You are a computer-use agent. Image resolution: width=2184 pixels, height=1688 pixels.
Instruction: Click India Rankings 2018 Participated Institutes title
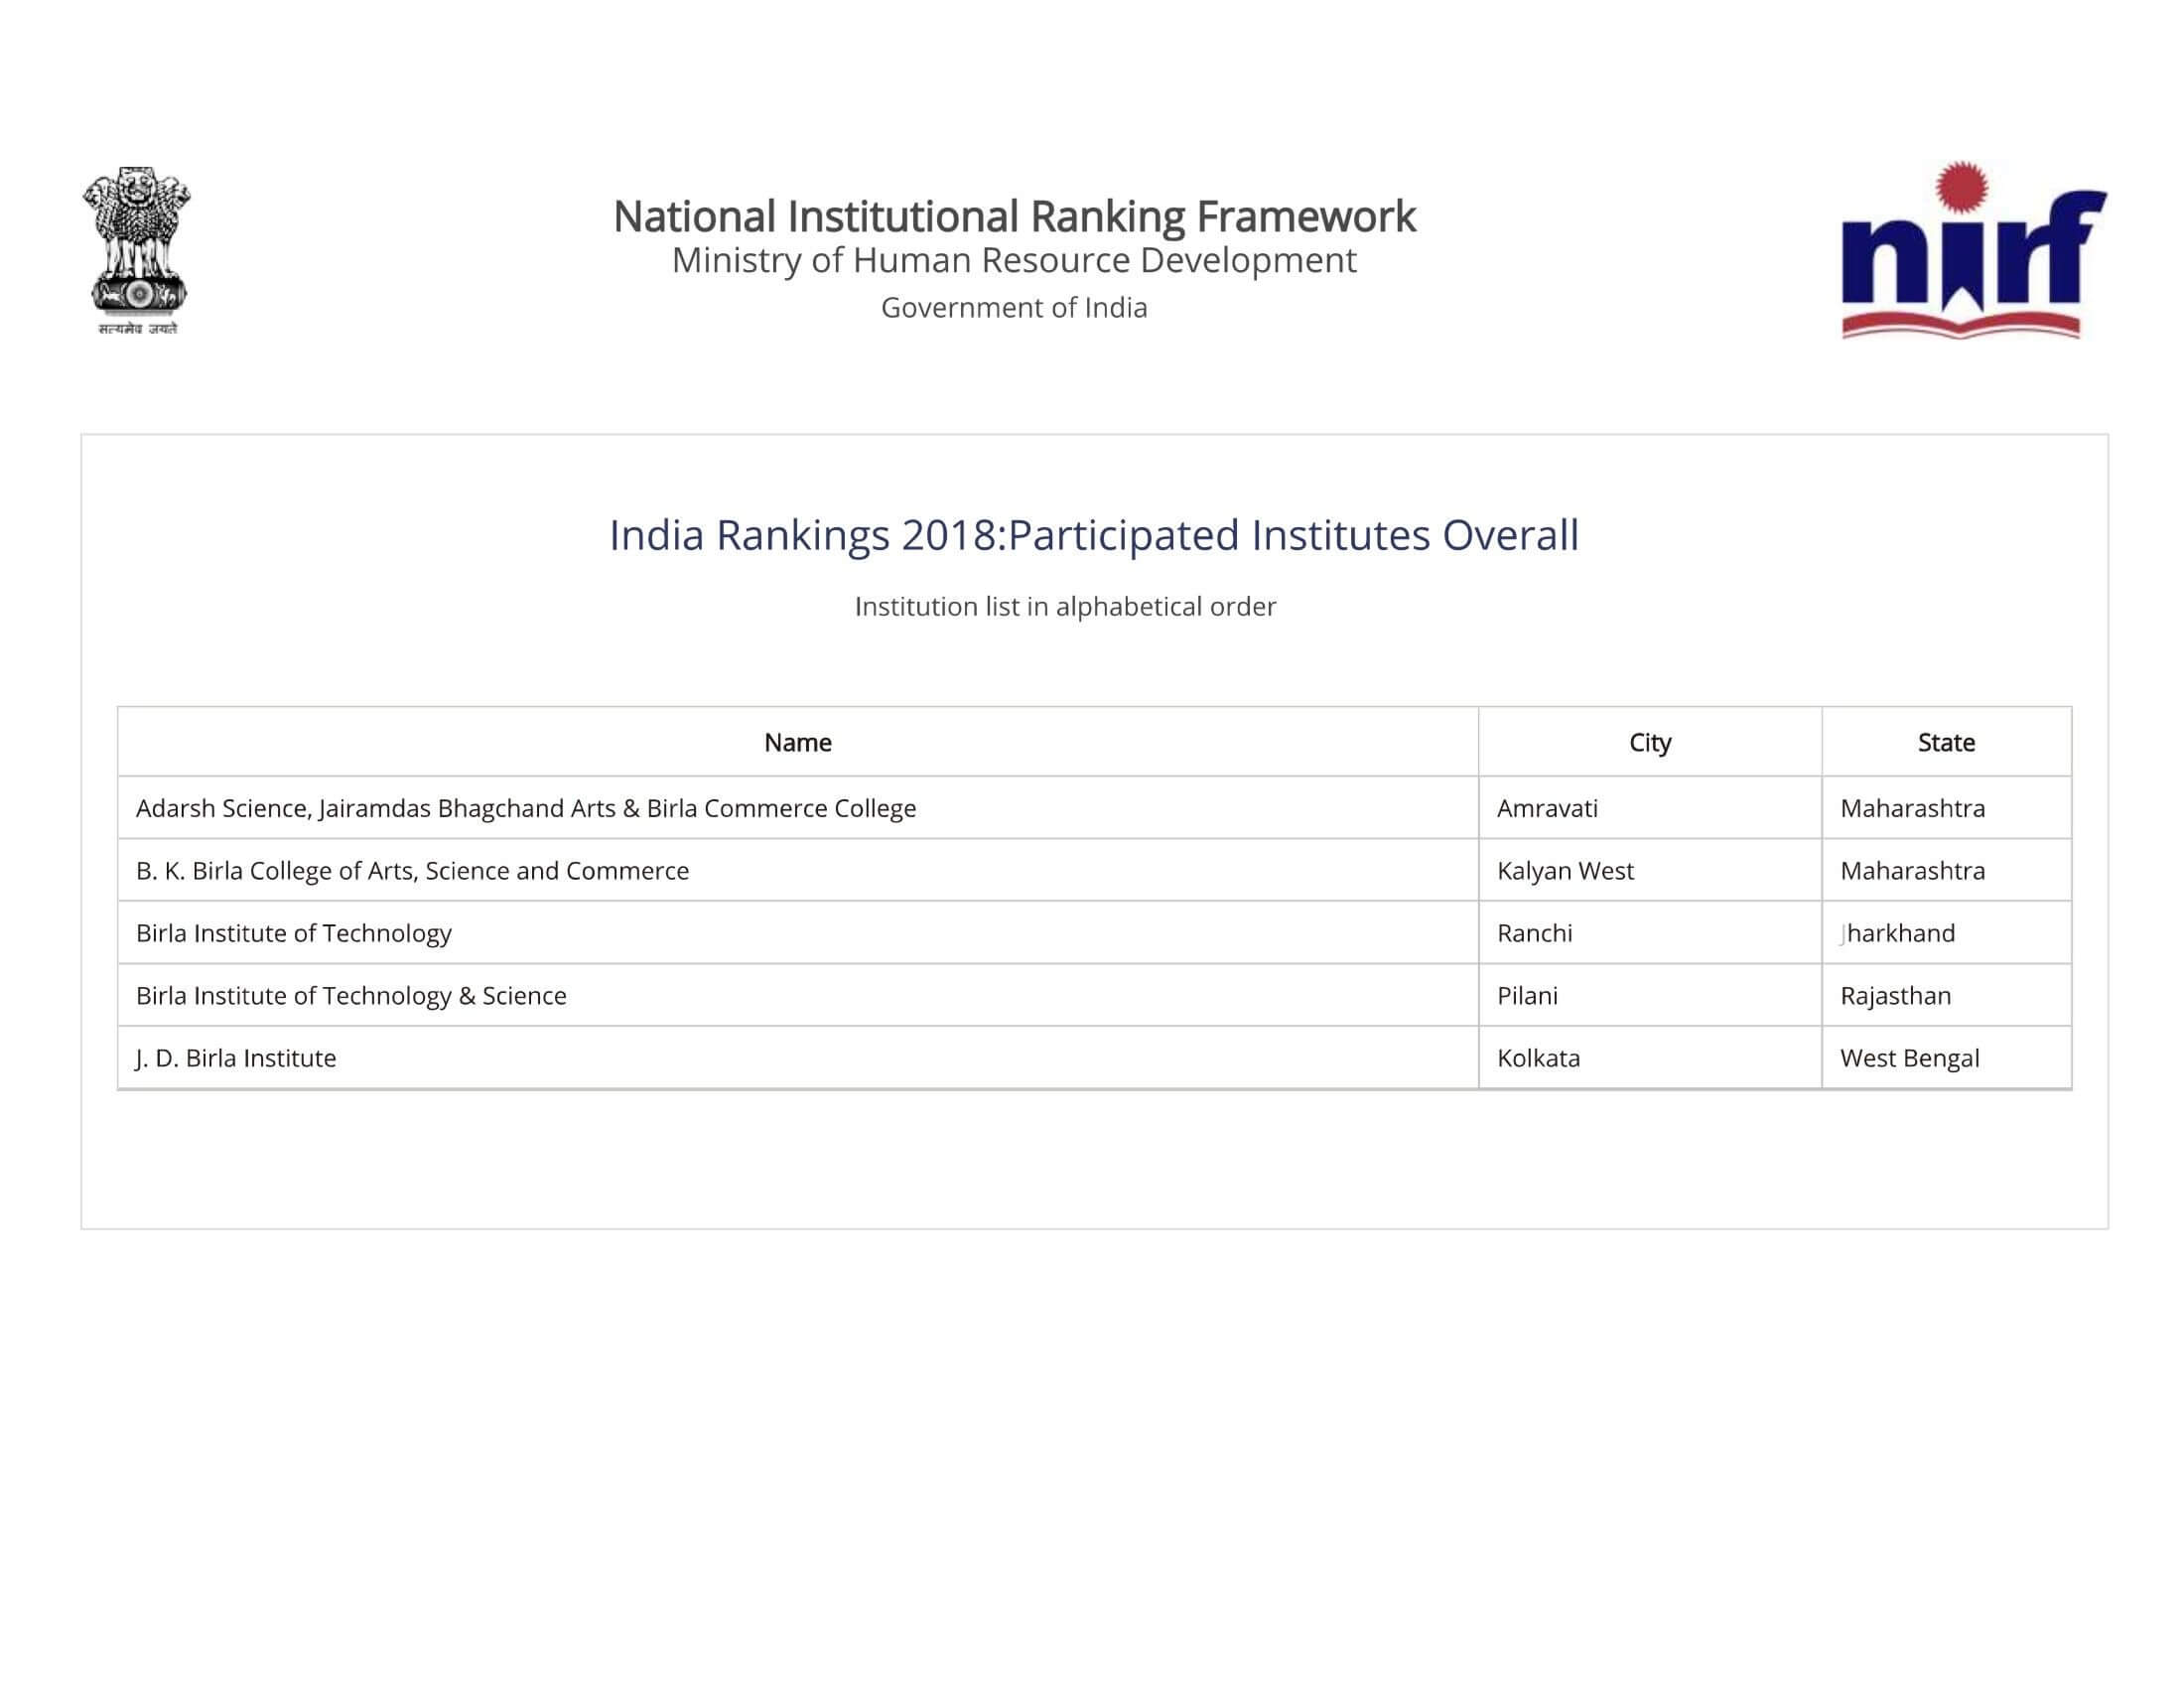click(1093, 535)
